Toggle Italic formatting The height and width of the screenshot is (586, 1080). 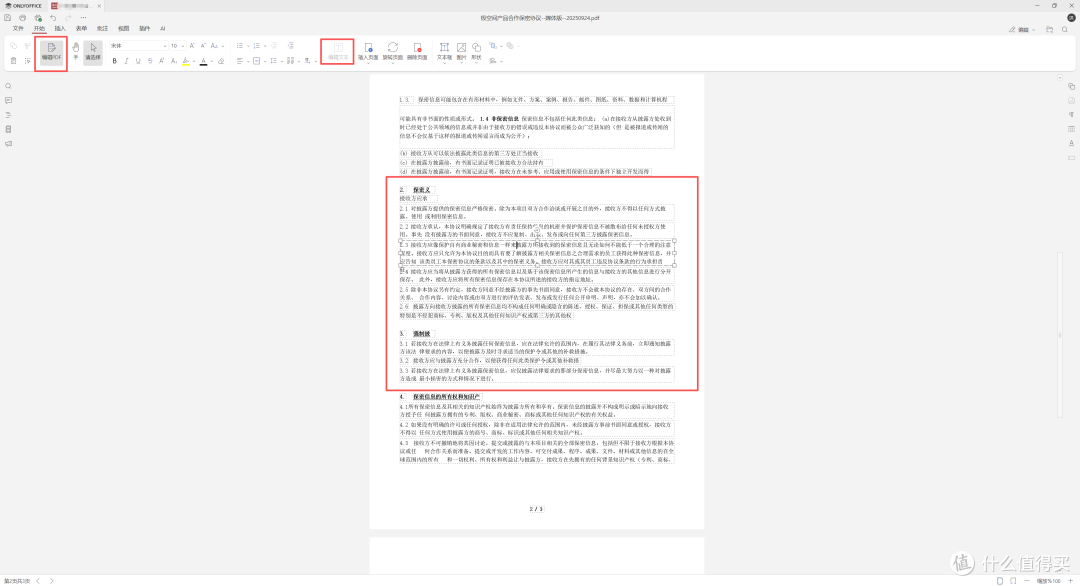pyautogui.click(x=126, y=61)
